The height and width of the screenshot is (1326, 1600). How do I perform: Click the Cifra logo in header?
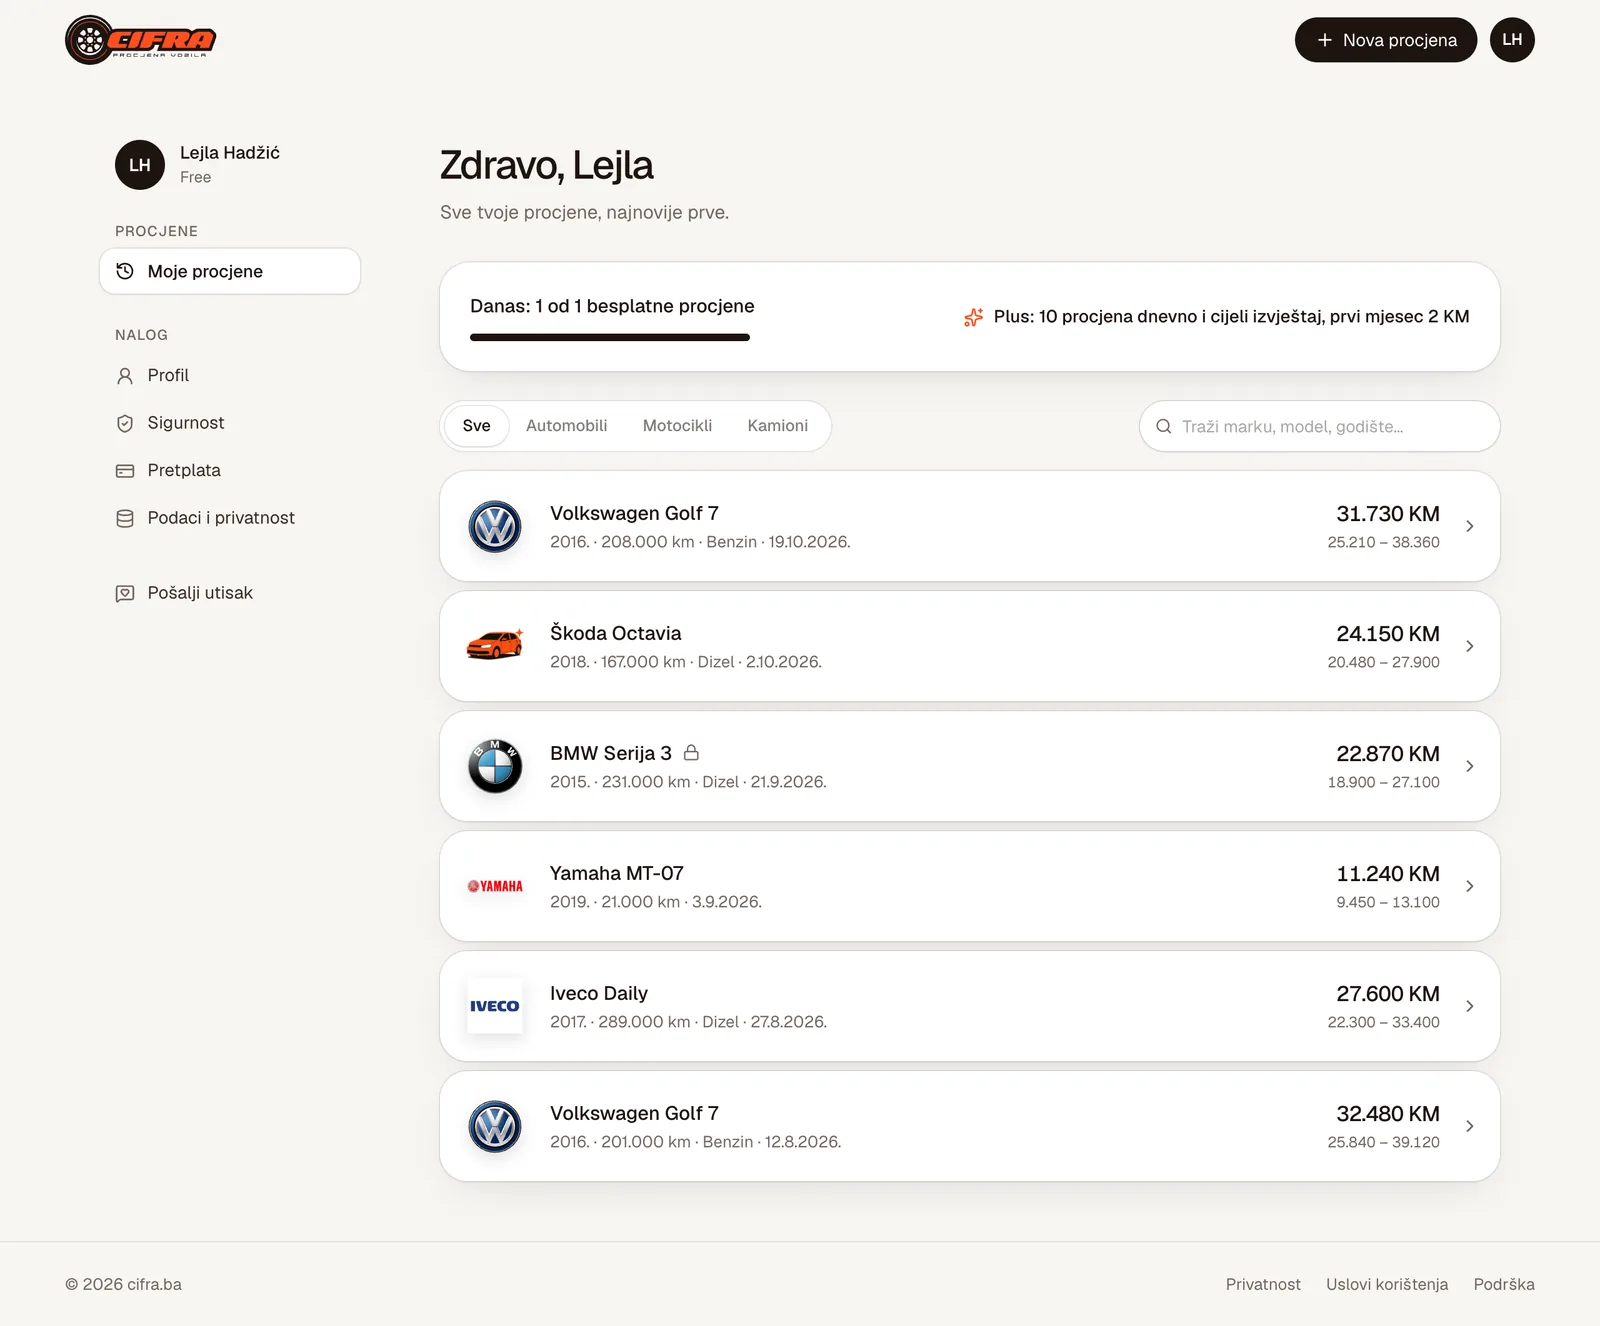point(141,40)
